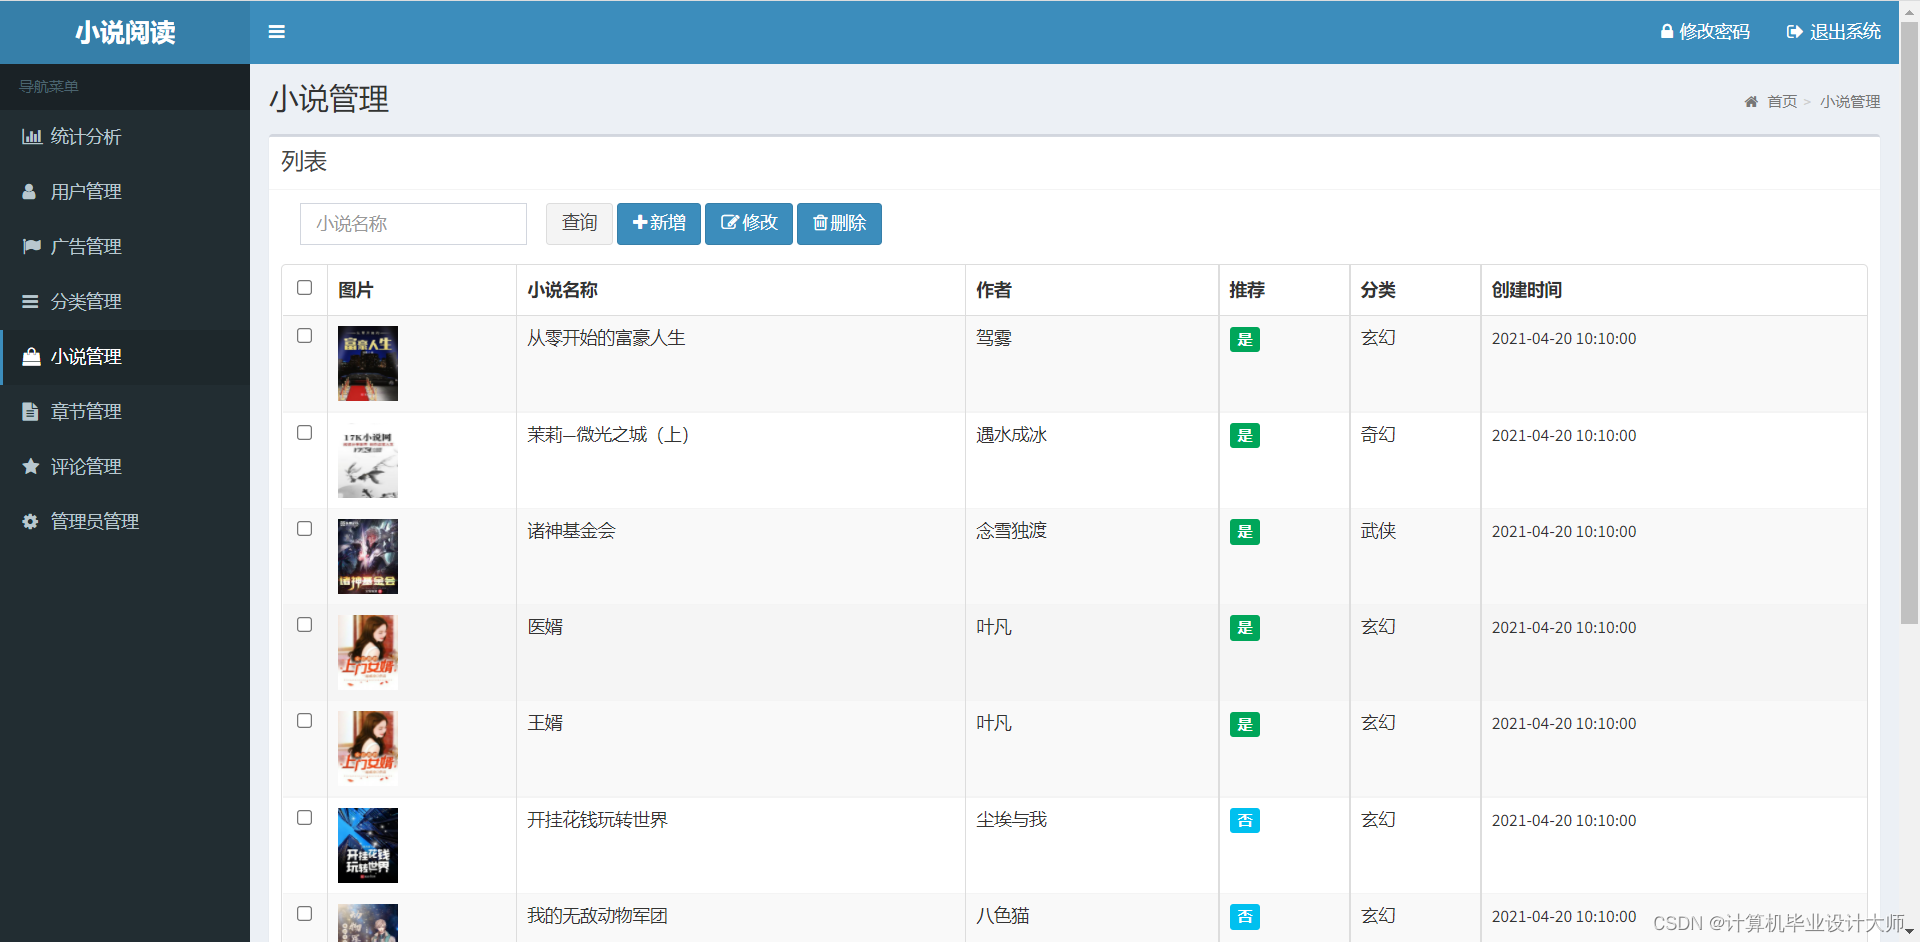Click the 小说阅读 logo title
Image resolution: width=1920 pixels, height=942 pixels.
[x=125, y=33]
